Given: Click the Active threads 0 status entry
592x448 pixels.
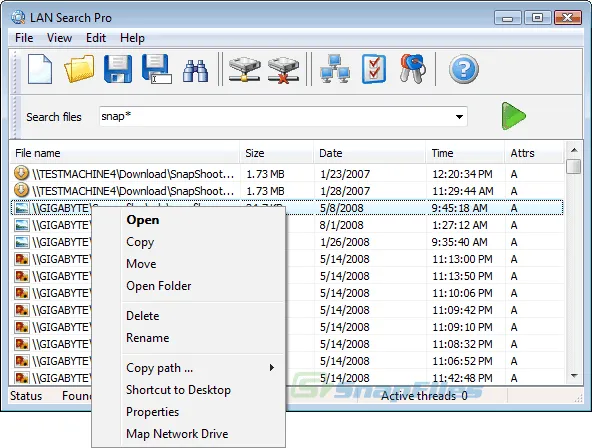Looking at the screenshot, I should (424, 396).
